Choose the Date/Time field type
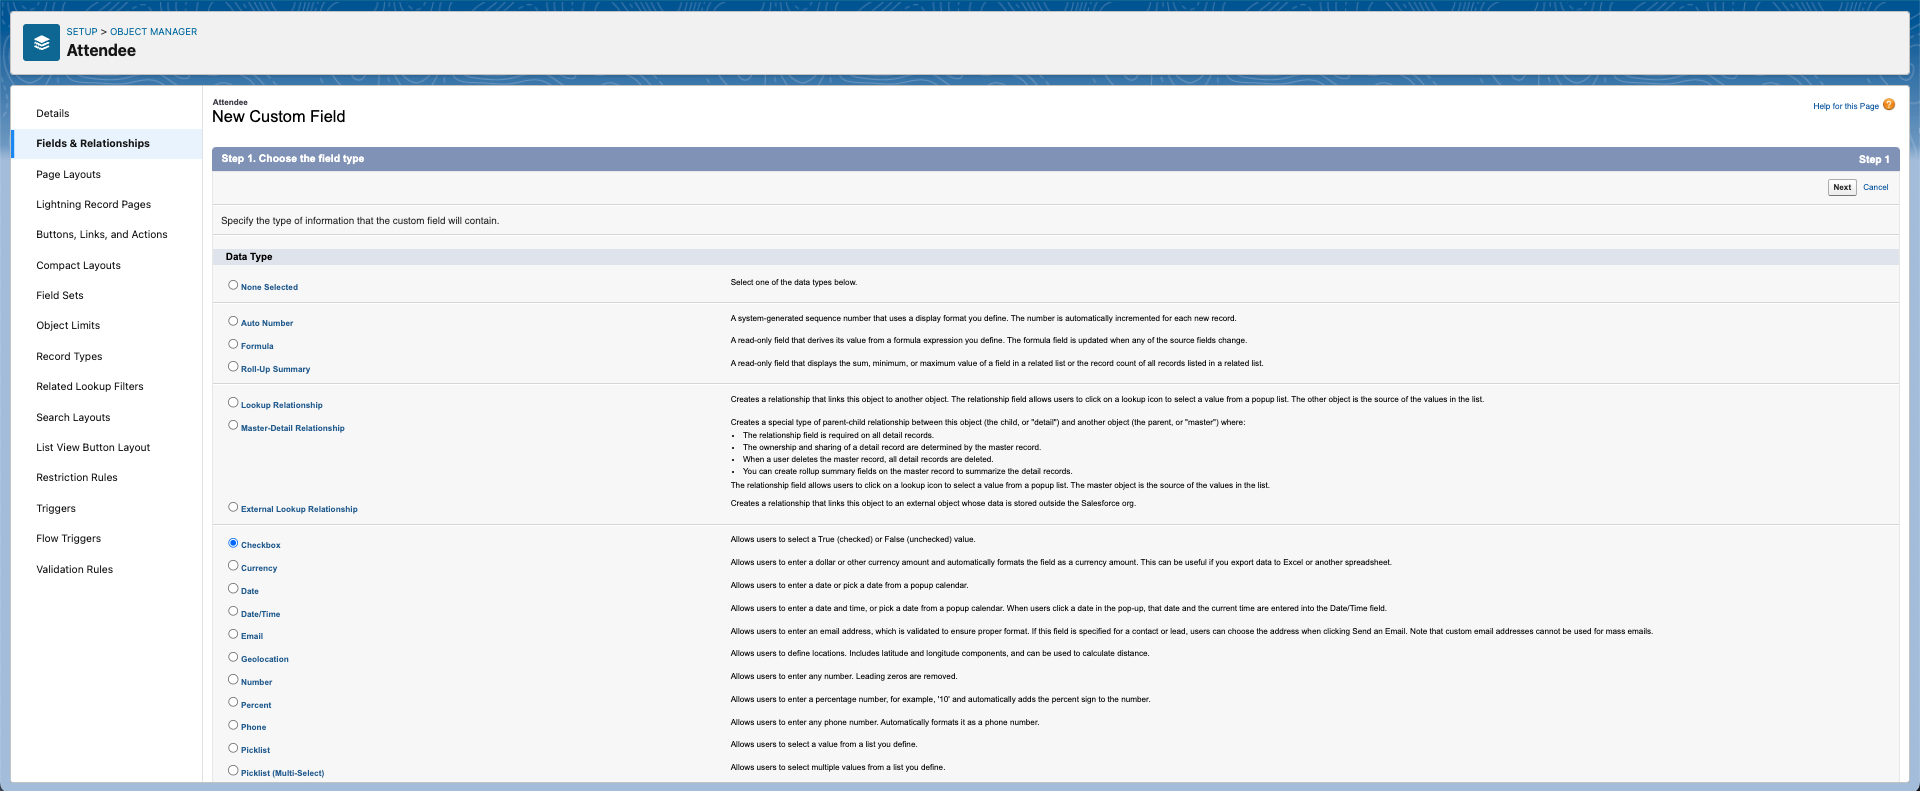Screen dimensions: 1920x791 point(233,612)
